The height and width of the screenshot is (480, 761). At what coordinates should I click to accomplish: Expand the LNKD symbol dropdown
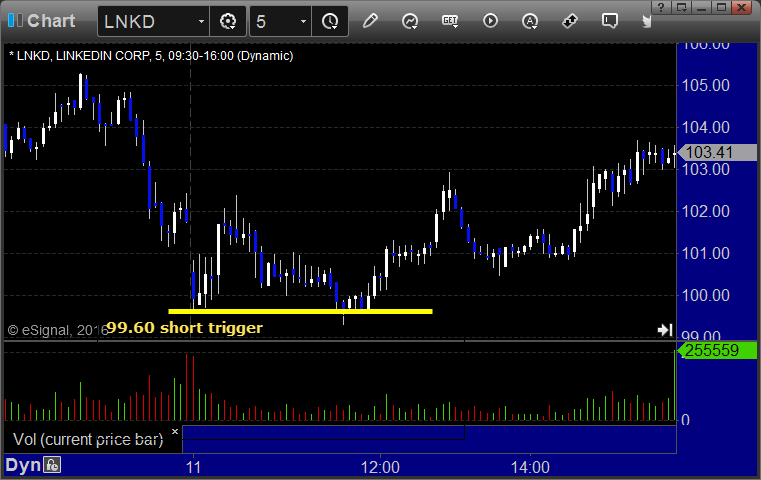tap(201, 21)
